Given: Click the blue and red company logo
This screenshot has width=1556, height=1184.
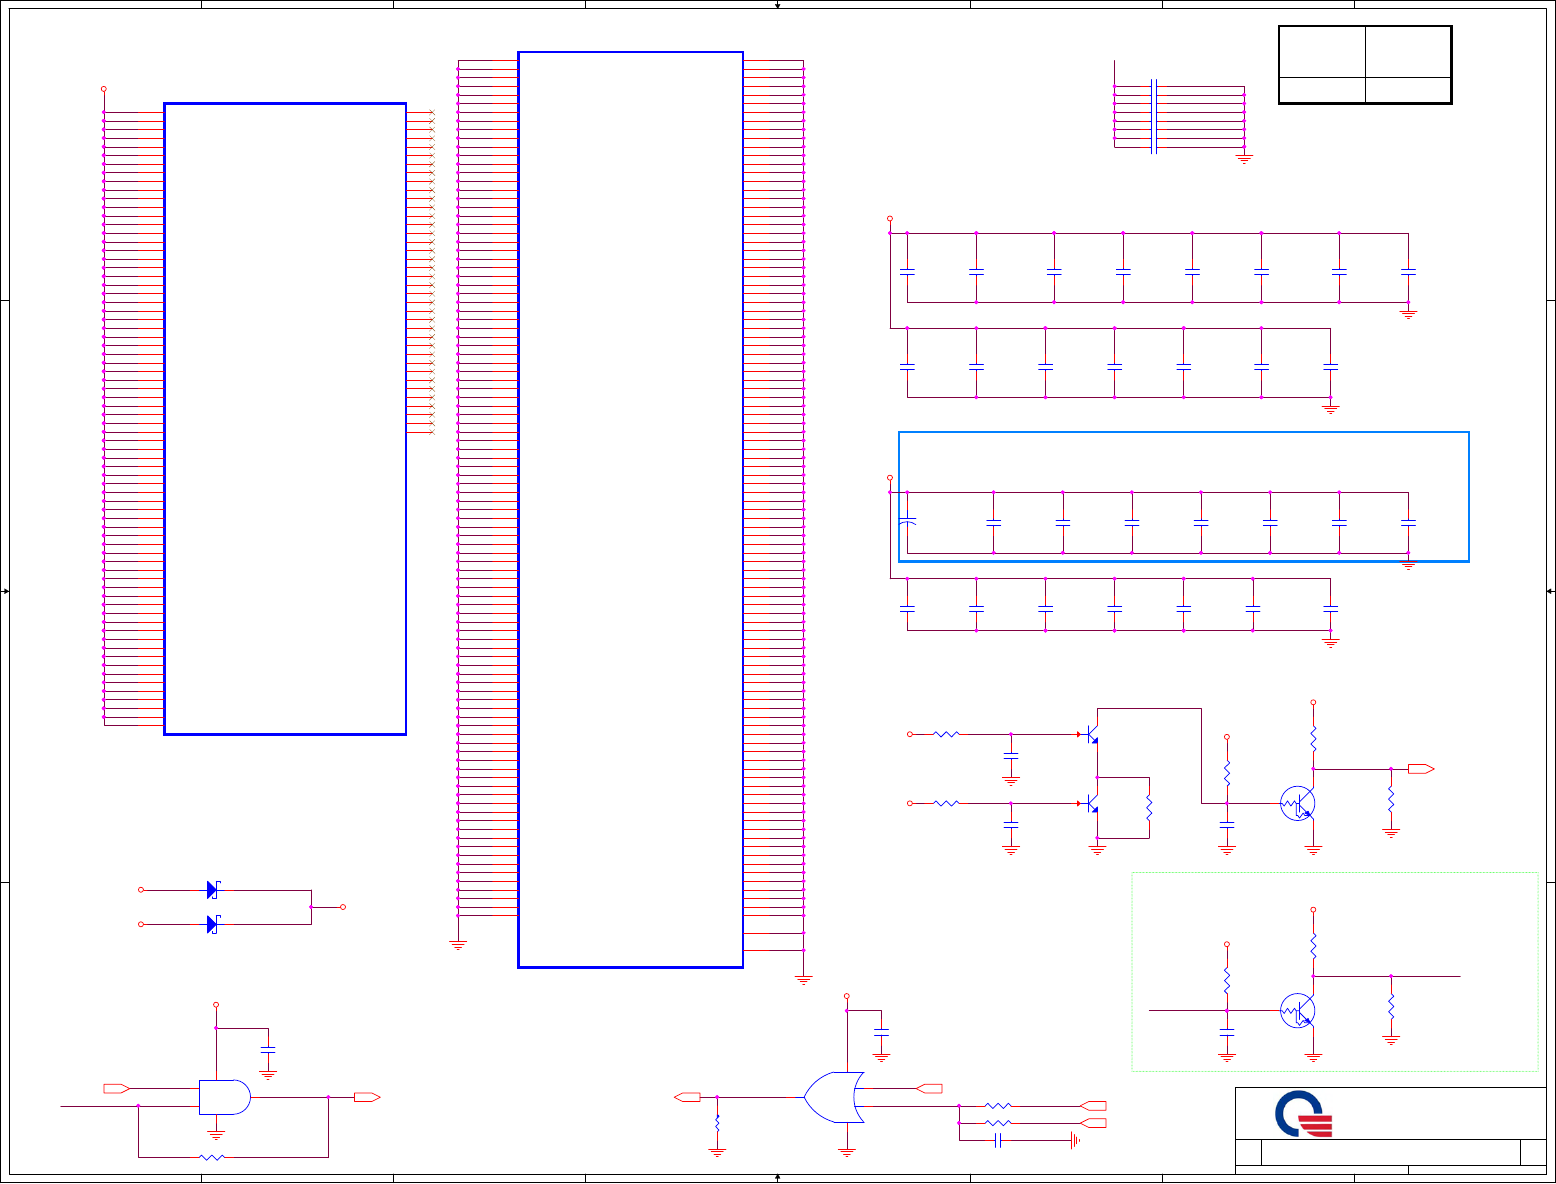Looking at the screenshot, I should pyautogui.click(x=1304, y=1114).
